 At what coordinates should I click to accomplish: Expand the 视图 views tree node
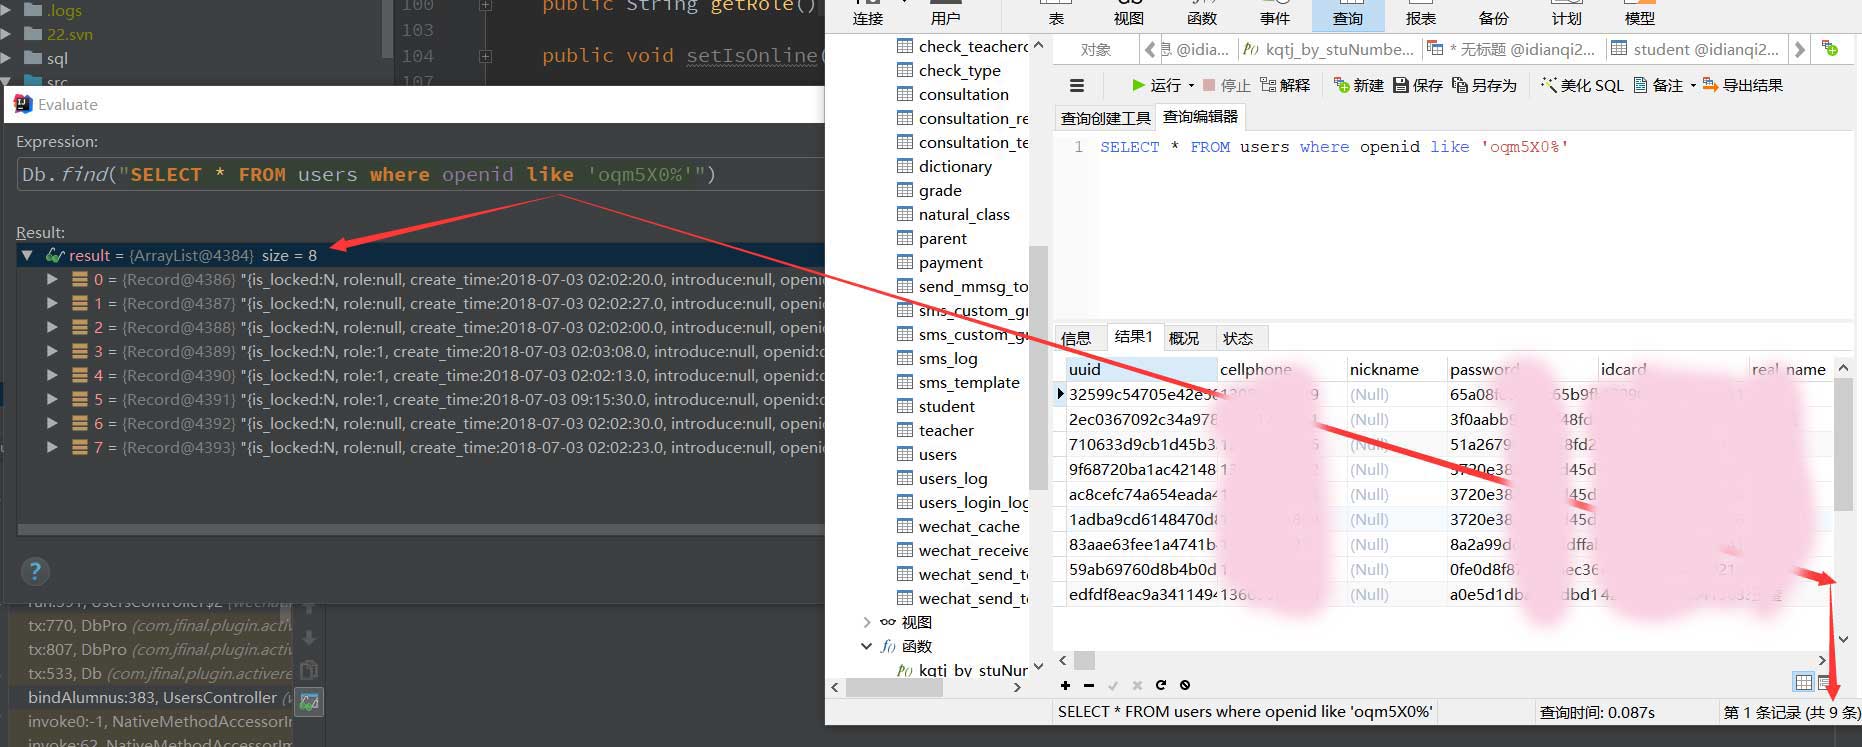pyautogui.click(x=867, y=622)
